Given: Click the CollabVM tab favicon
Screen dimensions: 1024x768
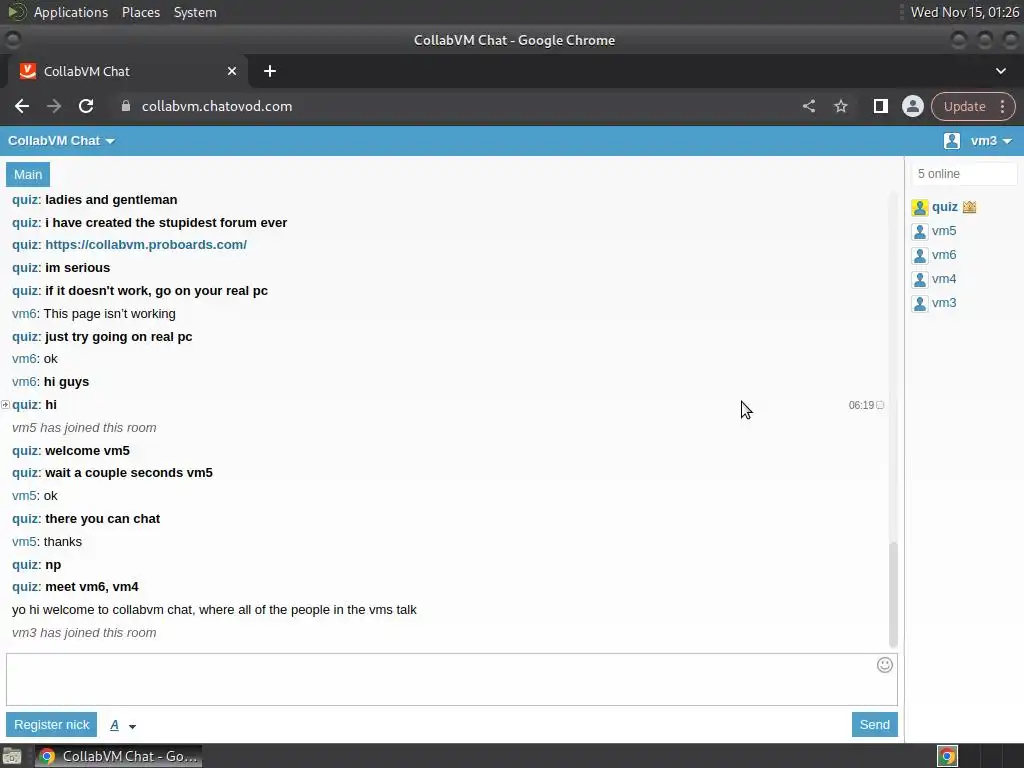Looking at the screenshot, I should [27, 71].
